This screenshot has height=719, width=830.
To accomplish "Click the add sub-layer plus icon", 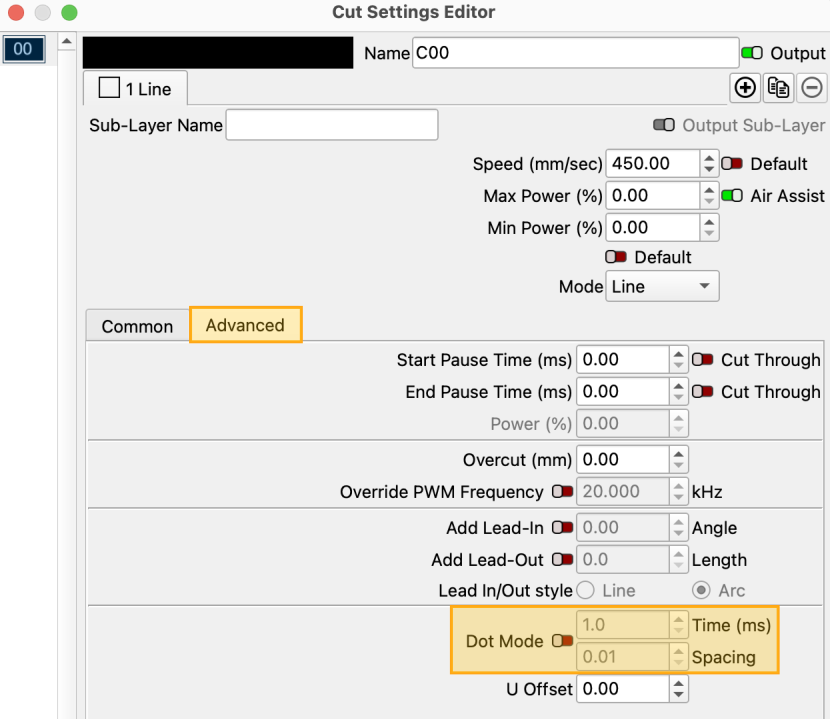I will click(x=744, y=88).
